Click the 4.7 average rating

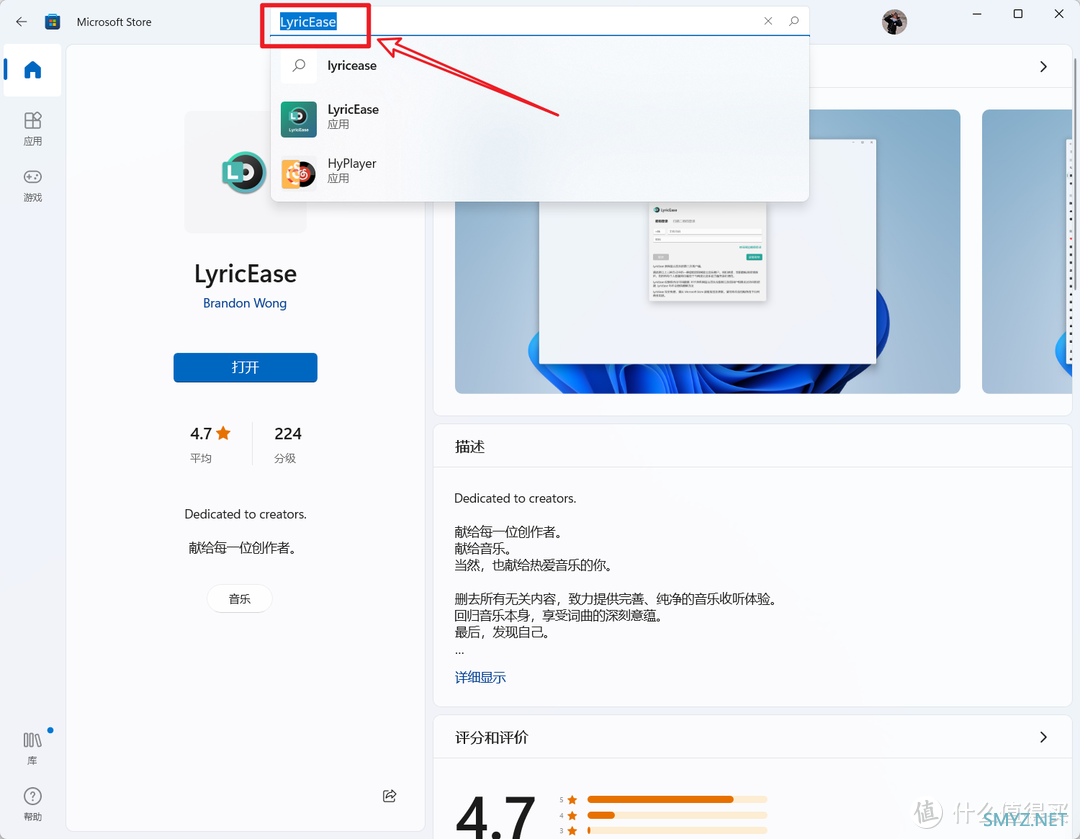[210, 433]
